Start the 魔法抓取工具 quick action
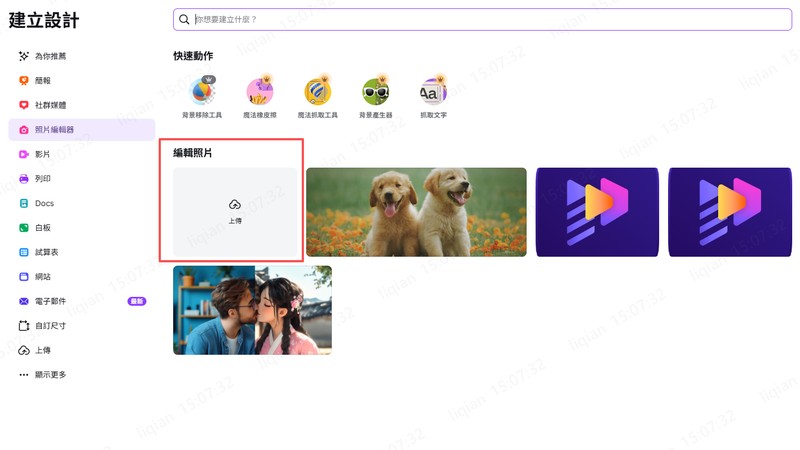The image size is (800, 450). coord(317,97)
